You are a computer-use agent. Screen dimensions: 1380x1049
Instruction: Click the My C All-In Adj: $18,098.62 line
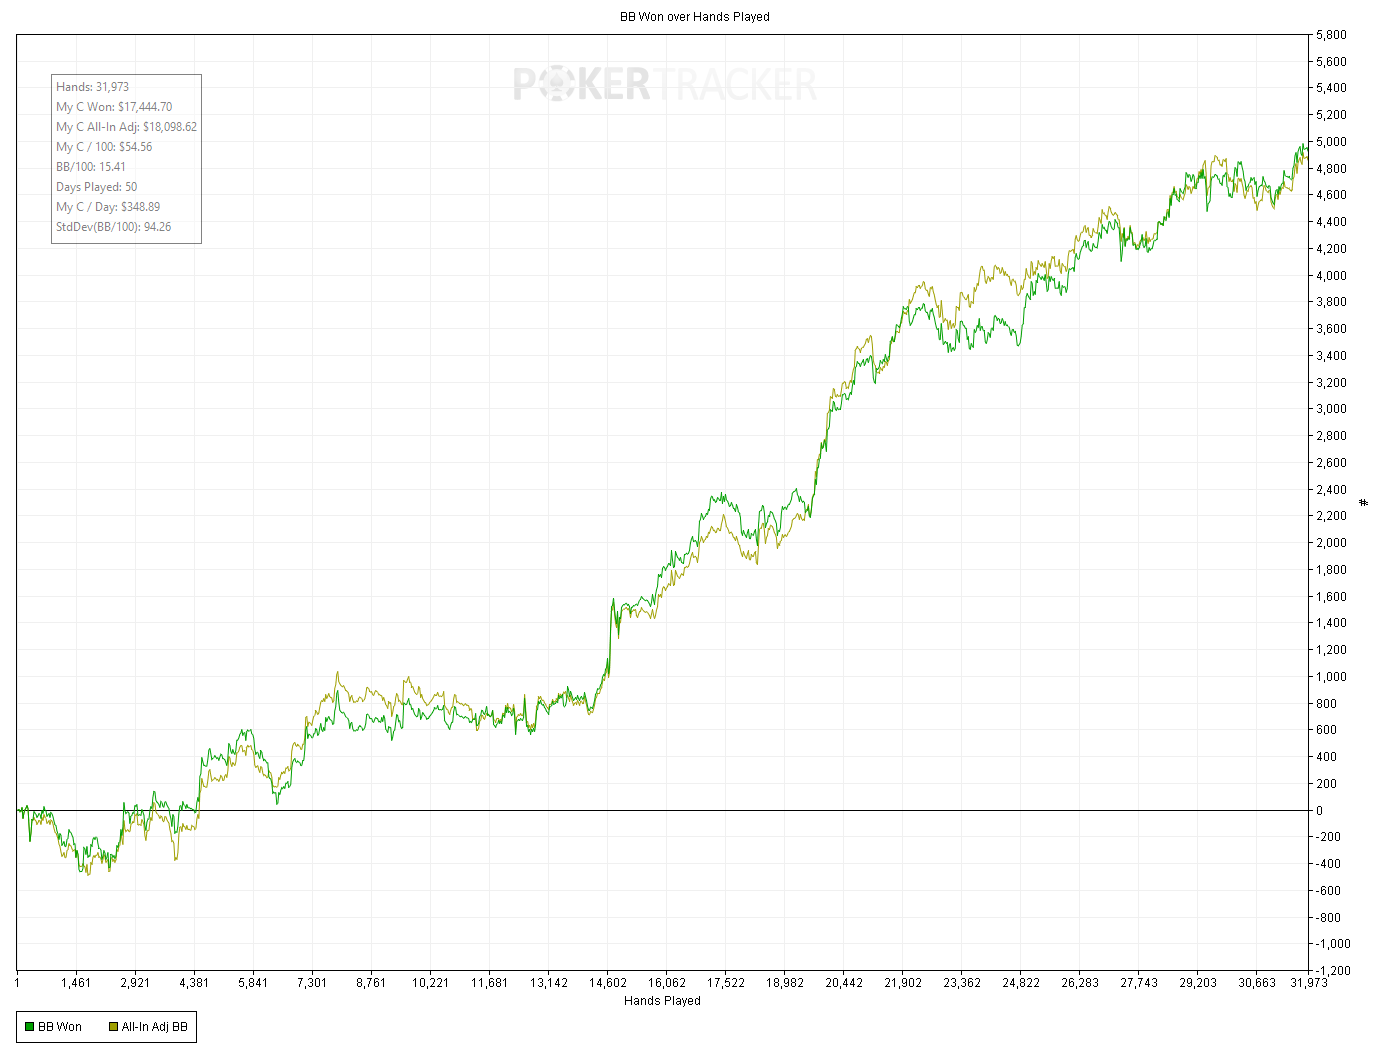pos(127,127)
